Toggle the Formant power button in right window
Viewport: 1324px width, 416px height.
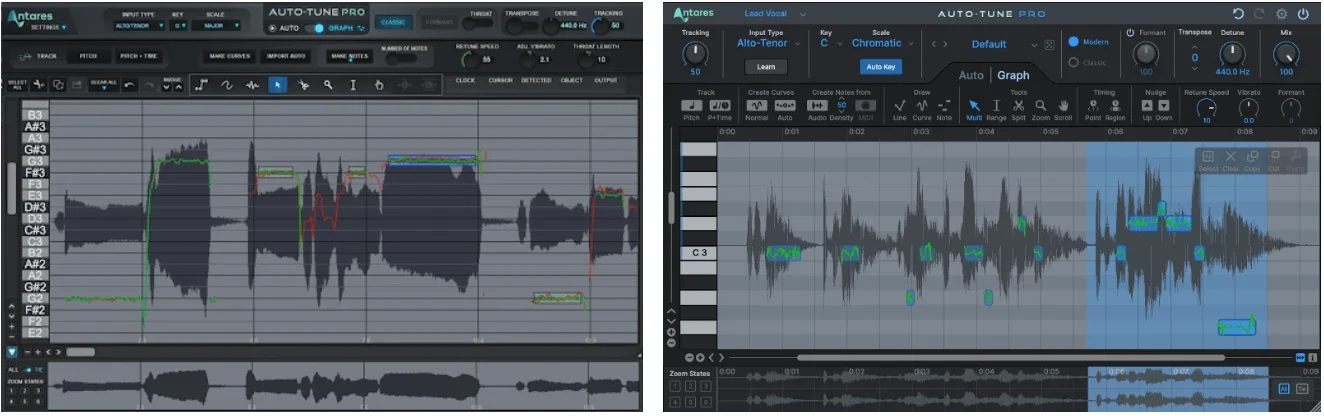(x=1131, y=32)
